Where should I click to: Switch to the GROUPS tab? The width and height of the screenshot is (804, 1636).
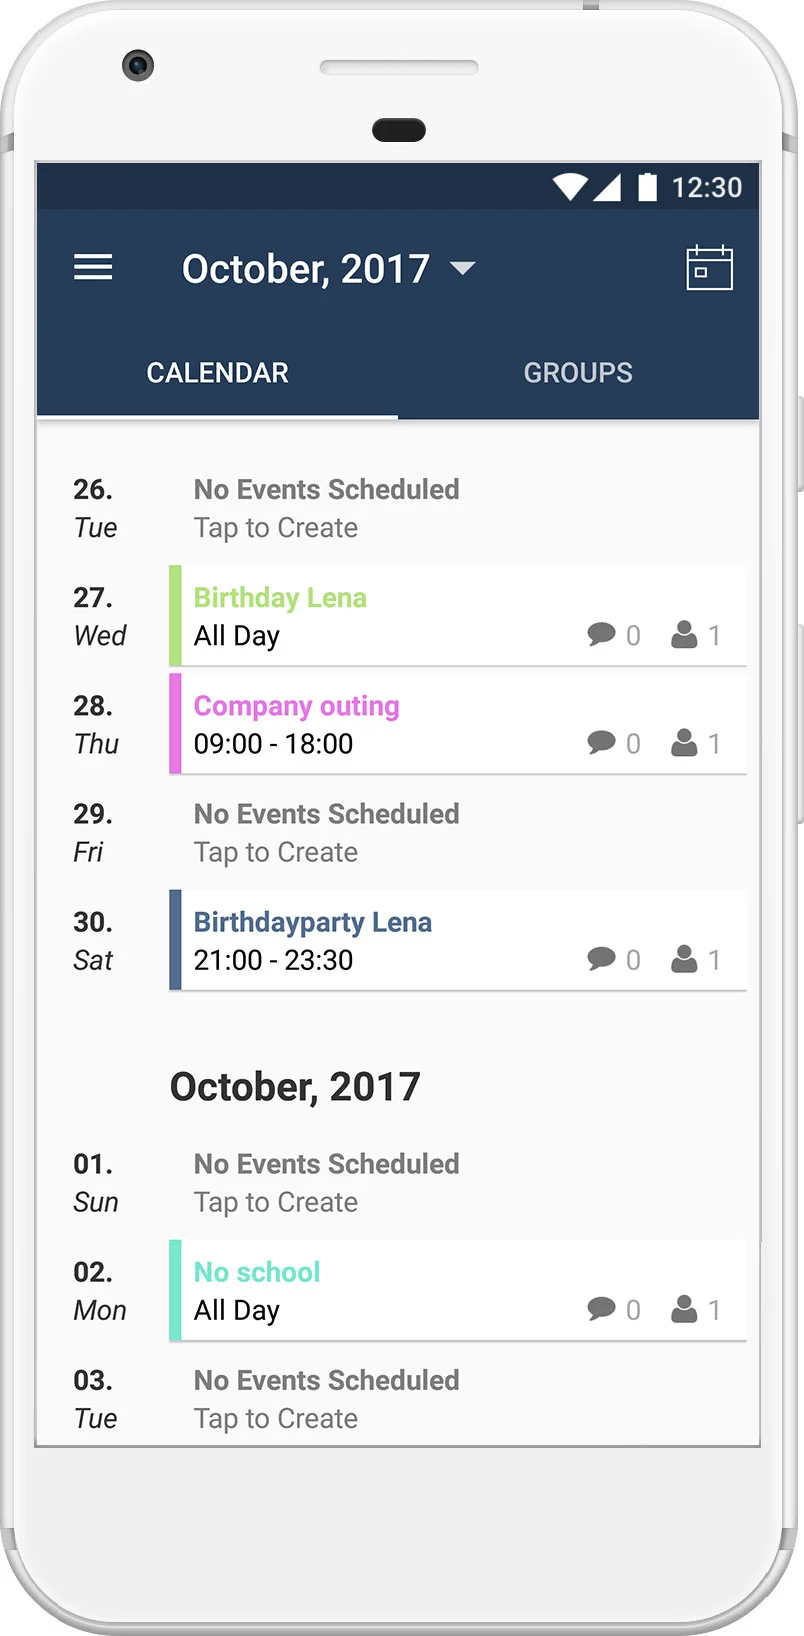pyautogui.click(x=578, y=373)
